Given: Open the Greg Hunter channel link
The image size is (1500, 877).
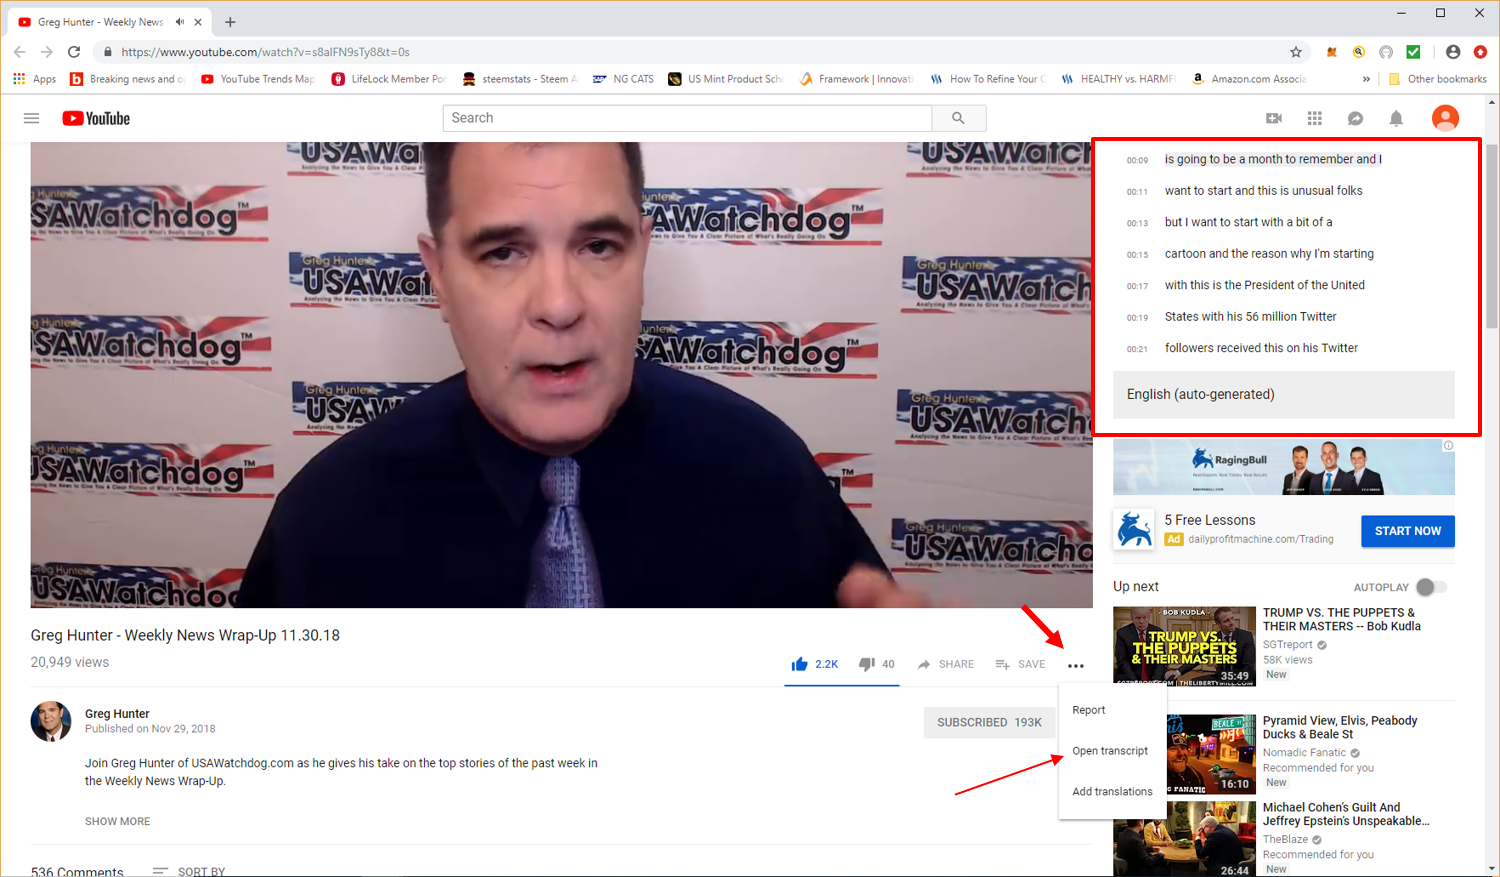Looking at the screenshot, I should 117,714.
